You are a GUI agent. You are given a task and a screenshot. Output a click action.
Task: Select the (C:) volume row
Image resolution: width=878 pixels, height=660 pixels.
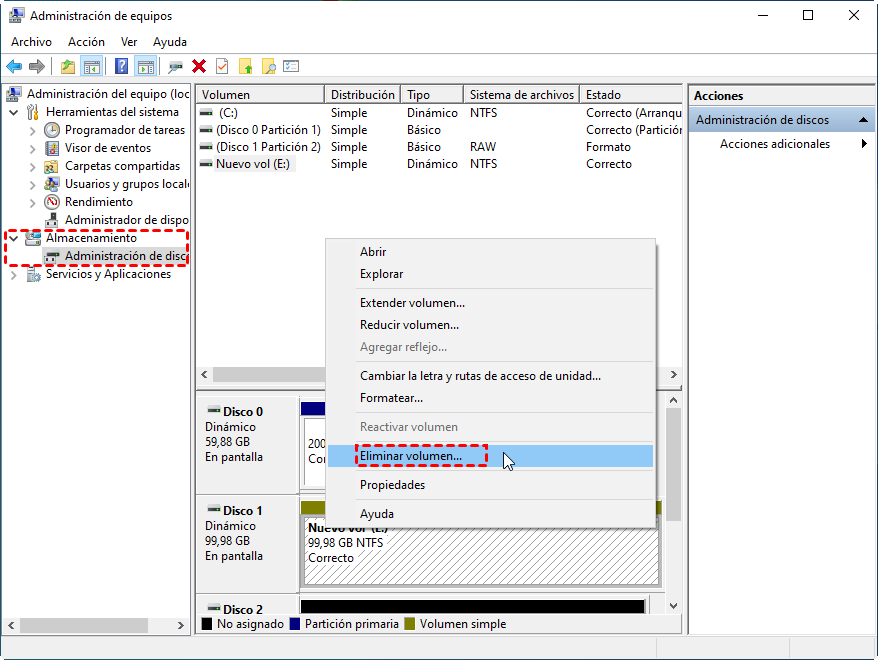440,113
